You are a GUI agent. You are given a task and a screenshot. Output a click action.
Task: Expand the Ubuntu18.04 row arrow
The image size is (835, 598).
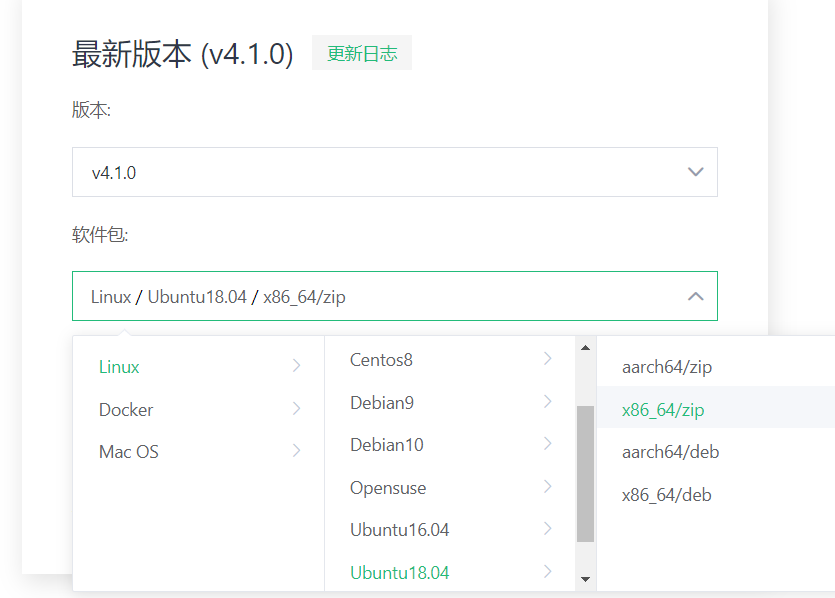click(547, 571)
